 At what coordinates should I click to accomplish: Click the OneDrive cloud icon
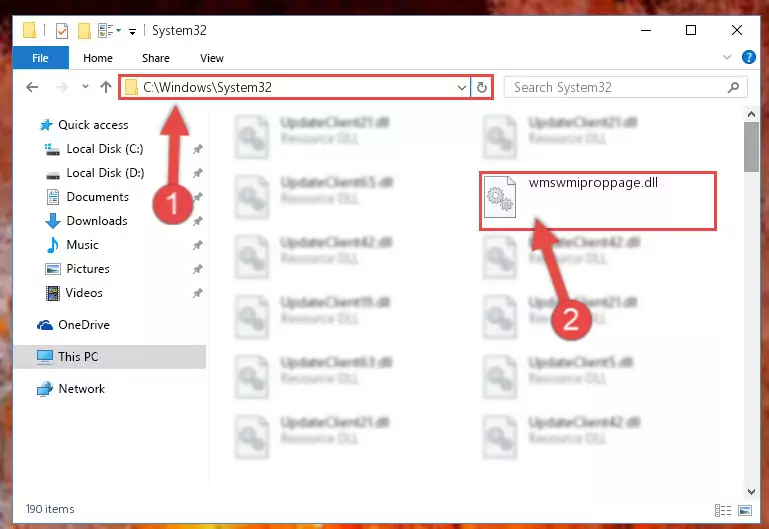(45, 325)
